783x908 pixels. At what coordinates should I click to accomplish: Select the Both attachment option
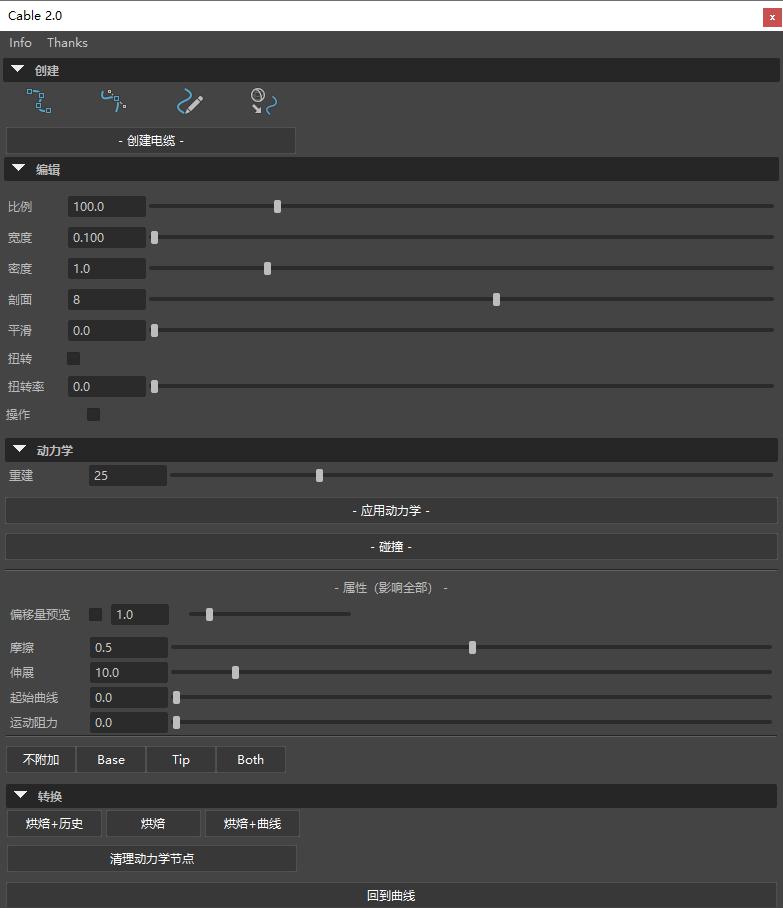(250, 760)
